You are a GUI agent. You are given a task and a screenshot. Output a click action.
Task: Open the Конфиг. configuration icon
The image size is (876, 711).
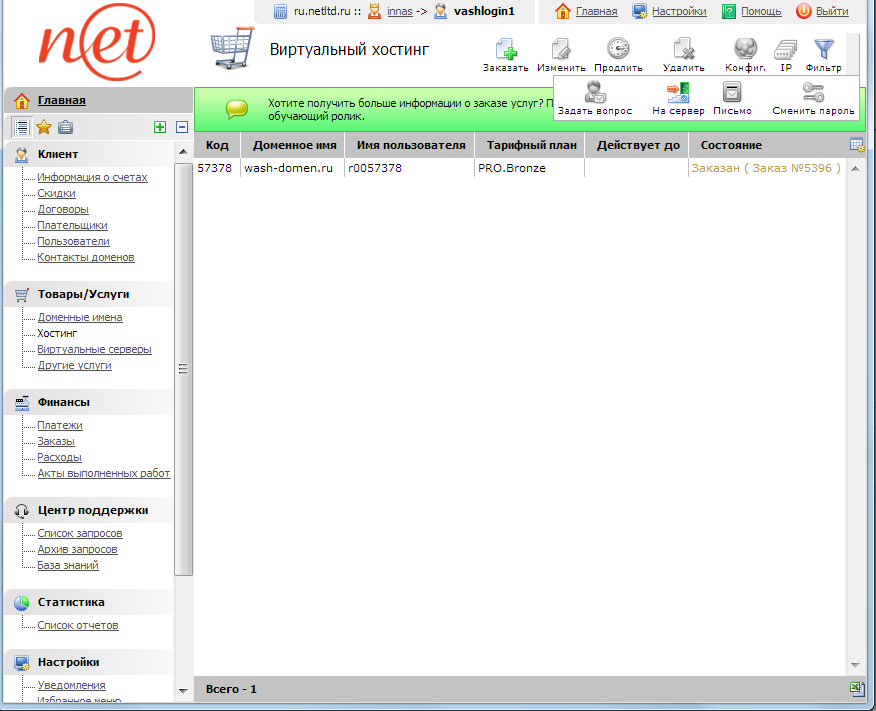click(x=744, y=48)
